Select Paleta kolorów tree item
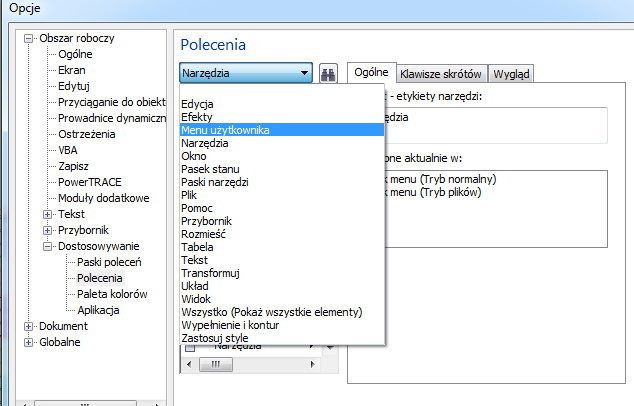The image size is (634, 406). 112,294
